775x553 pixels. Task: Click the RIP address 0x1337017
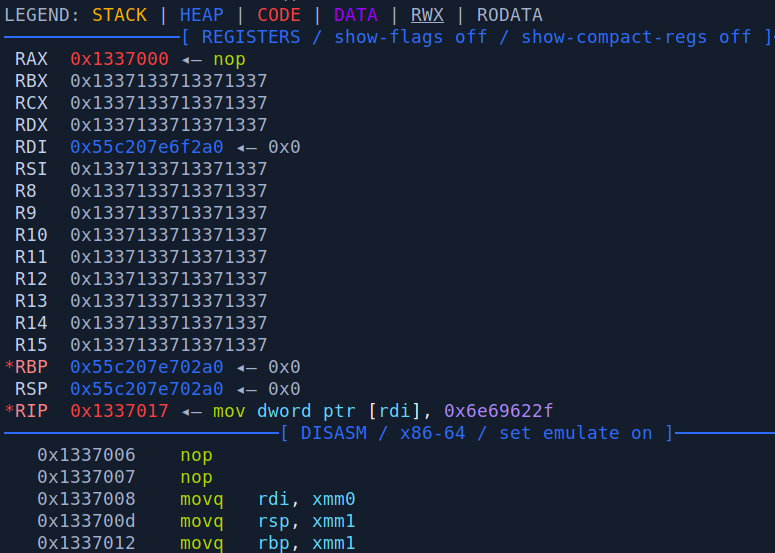119,411
